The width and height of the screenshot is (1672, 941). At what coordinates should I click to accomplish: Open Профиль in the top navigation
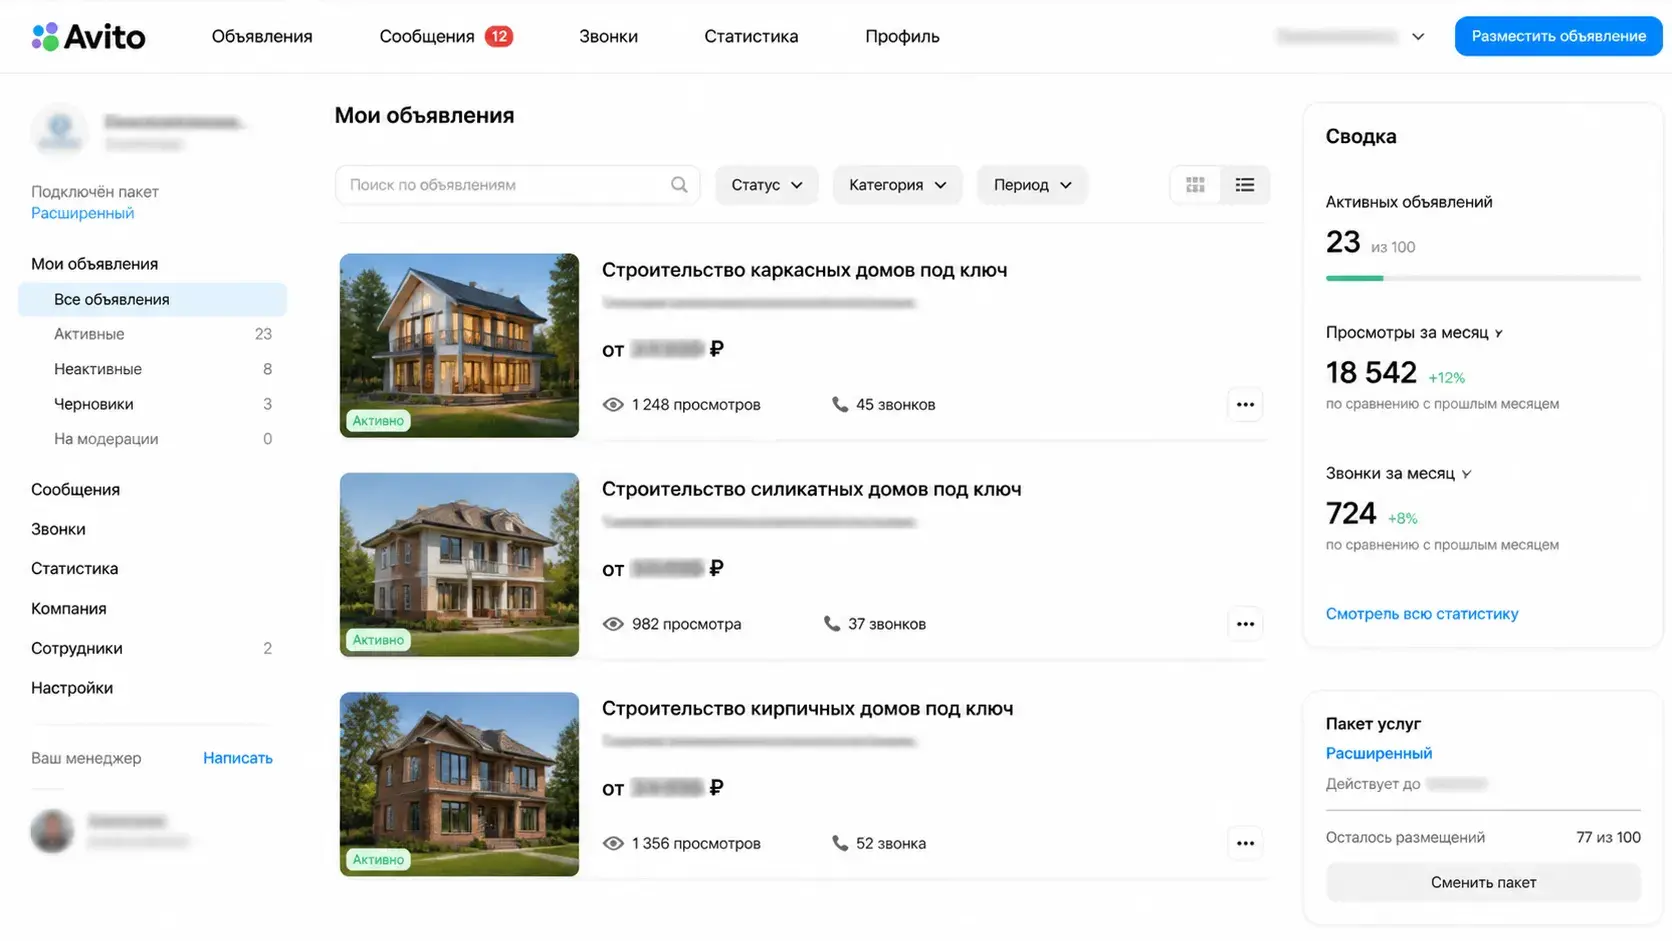pyautogui.click(x=902, y=36)
